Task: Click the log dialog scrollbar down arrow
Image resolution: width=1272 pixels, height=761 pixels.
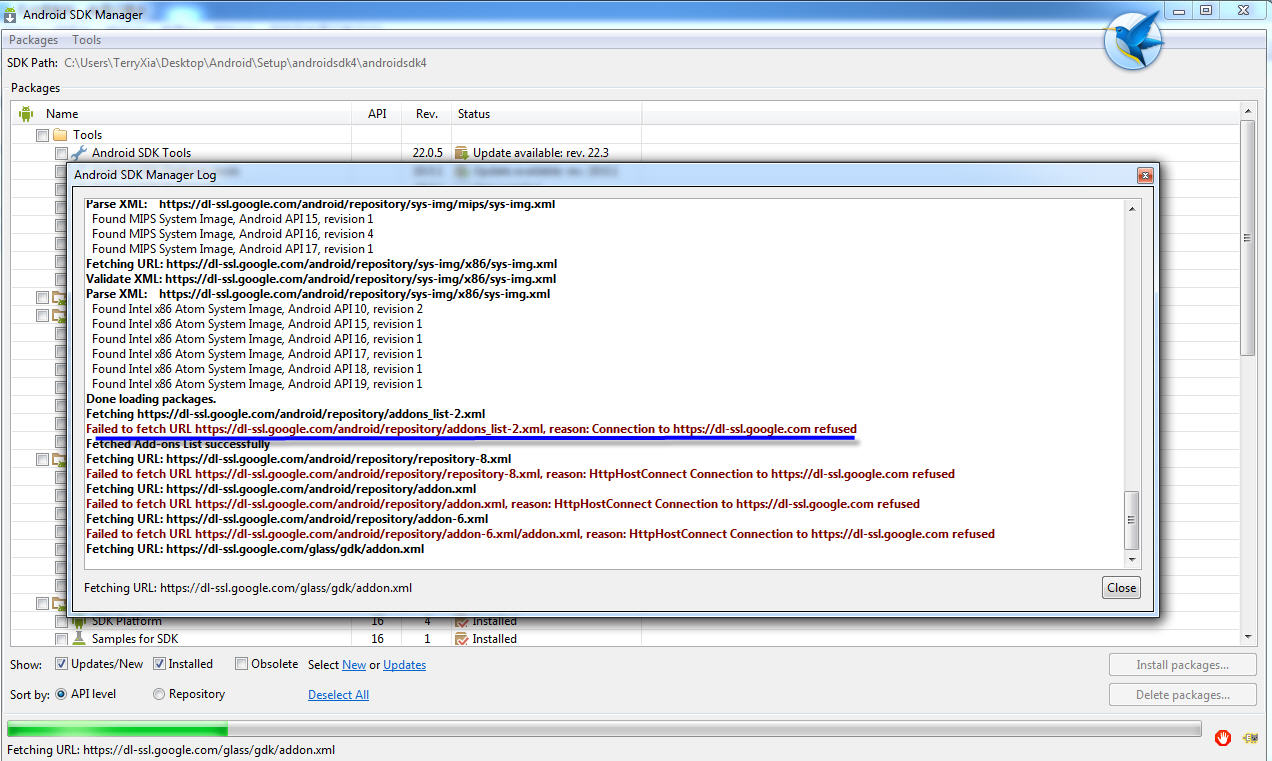Action: [1132, 559]
